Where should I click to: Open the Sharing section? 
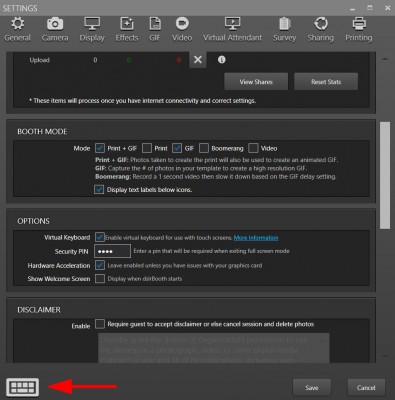tap(321, 30)
